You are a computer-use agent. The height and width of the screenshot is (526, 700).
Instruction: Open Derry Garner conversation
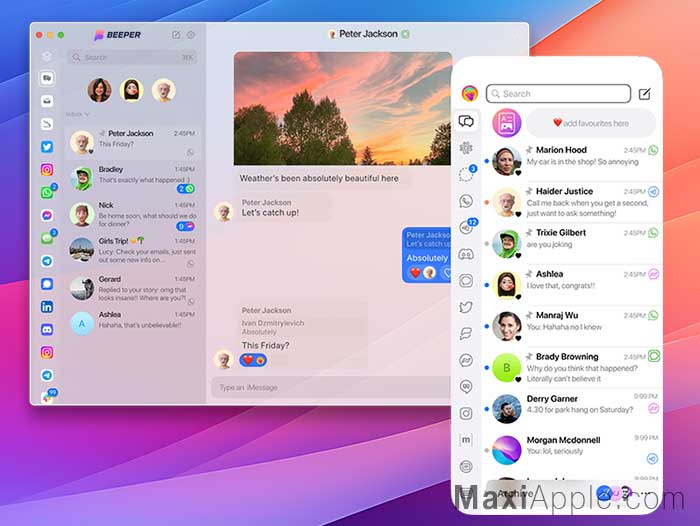pos(572,408)
